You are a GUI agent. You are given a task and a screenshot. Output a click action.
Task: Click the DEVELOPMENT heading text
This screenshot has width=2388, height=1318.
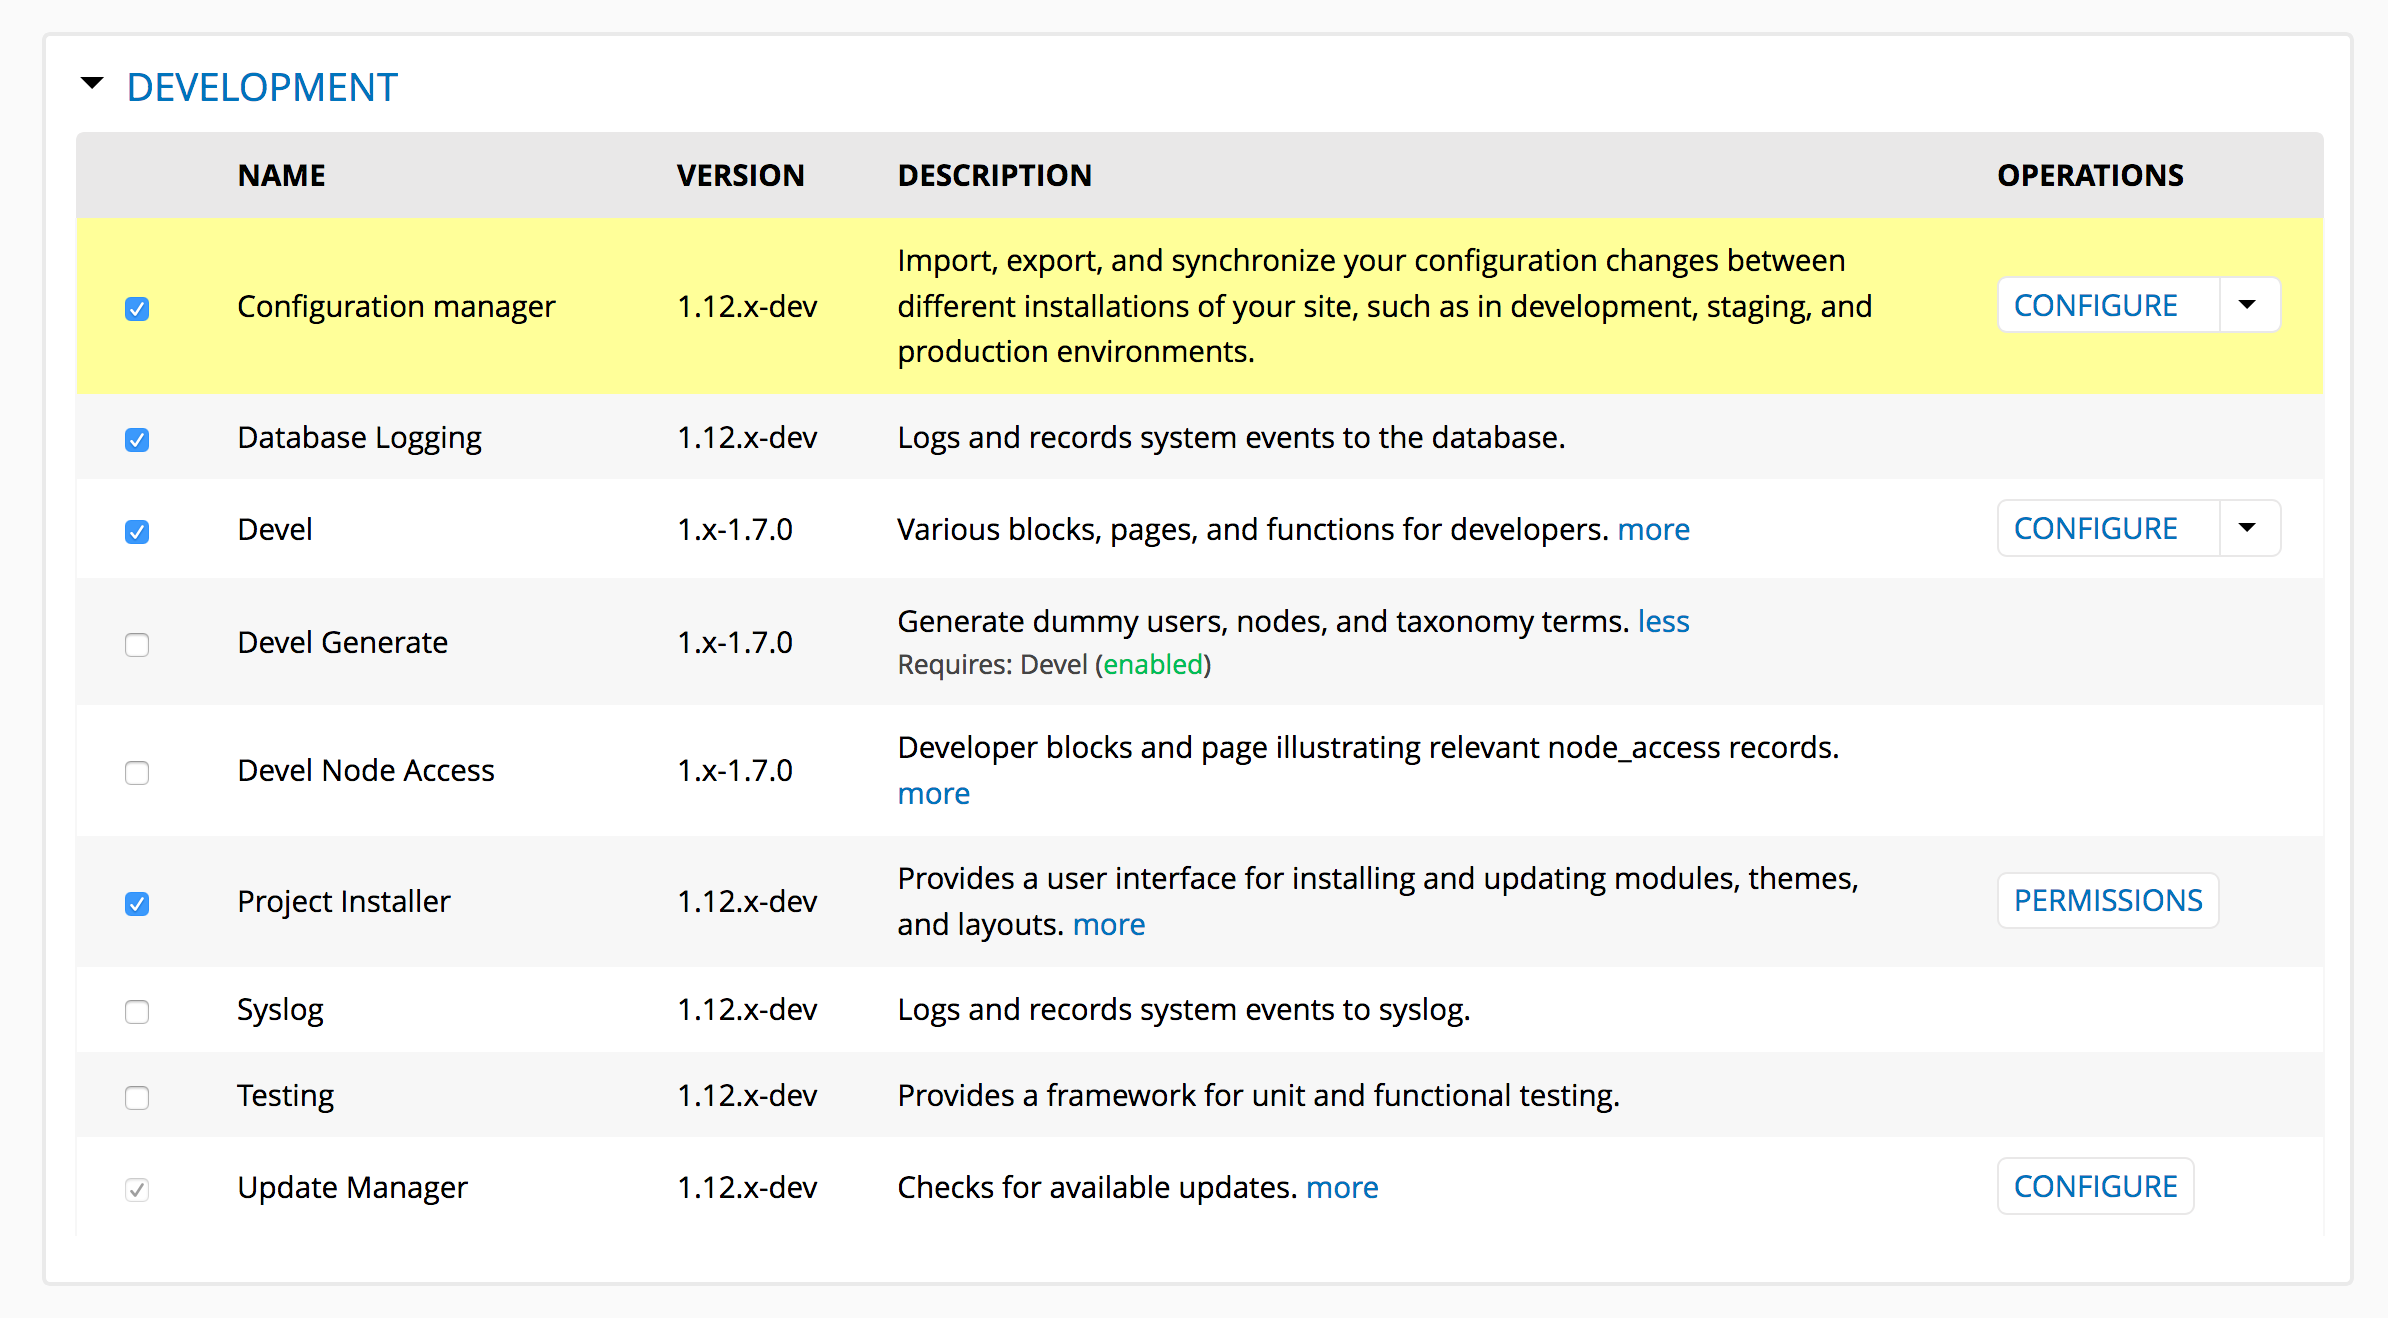coord(262,87)
